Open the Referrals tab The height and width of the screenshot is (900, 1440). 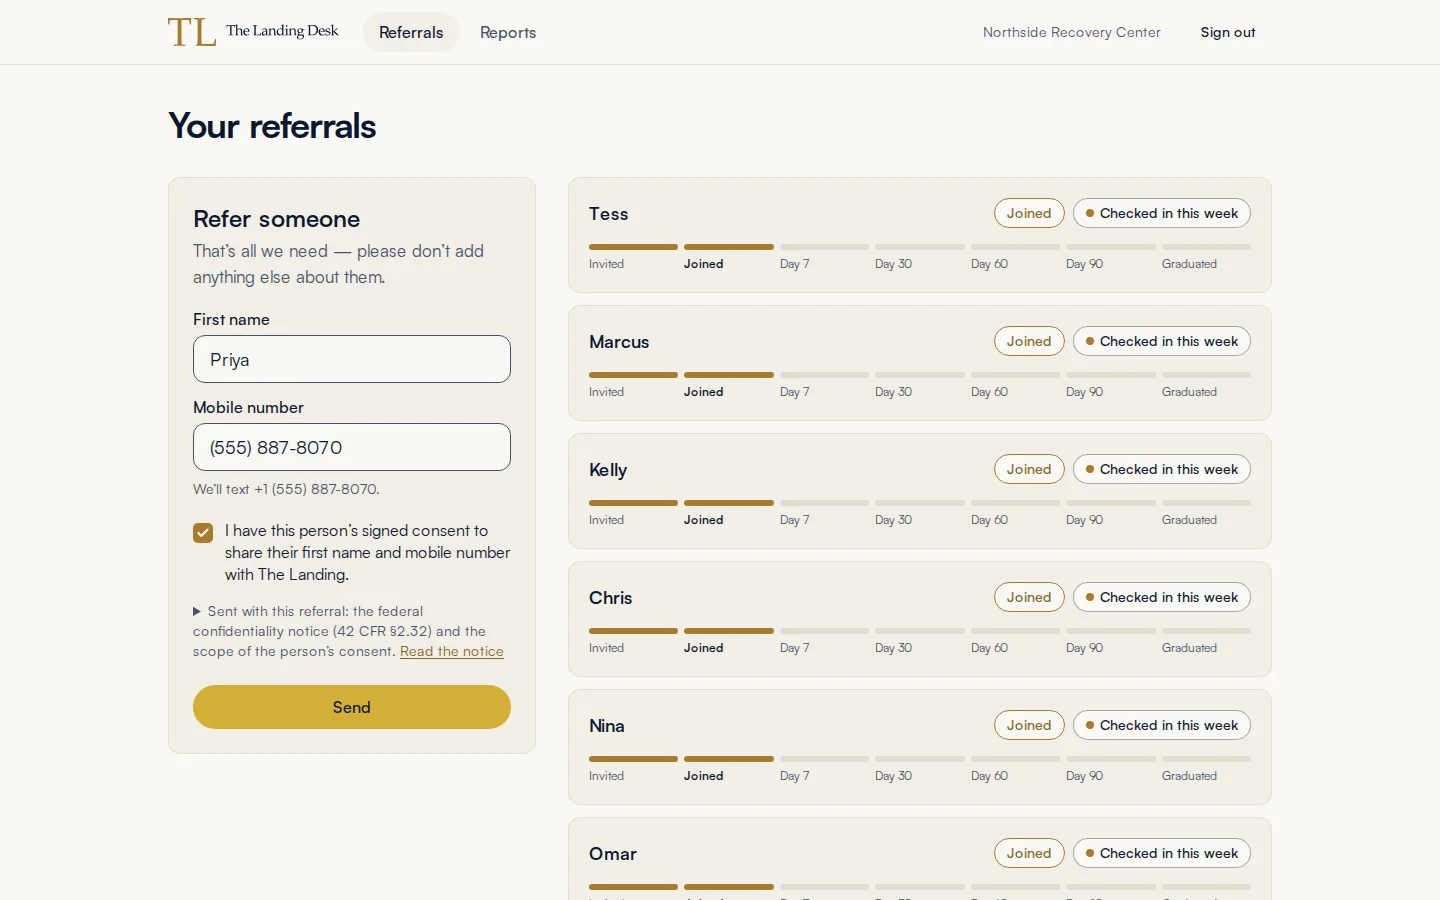pyautogui.click(x=411, y=32)
